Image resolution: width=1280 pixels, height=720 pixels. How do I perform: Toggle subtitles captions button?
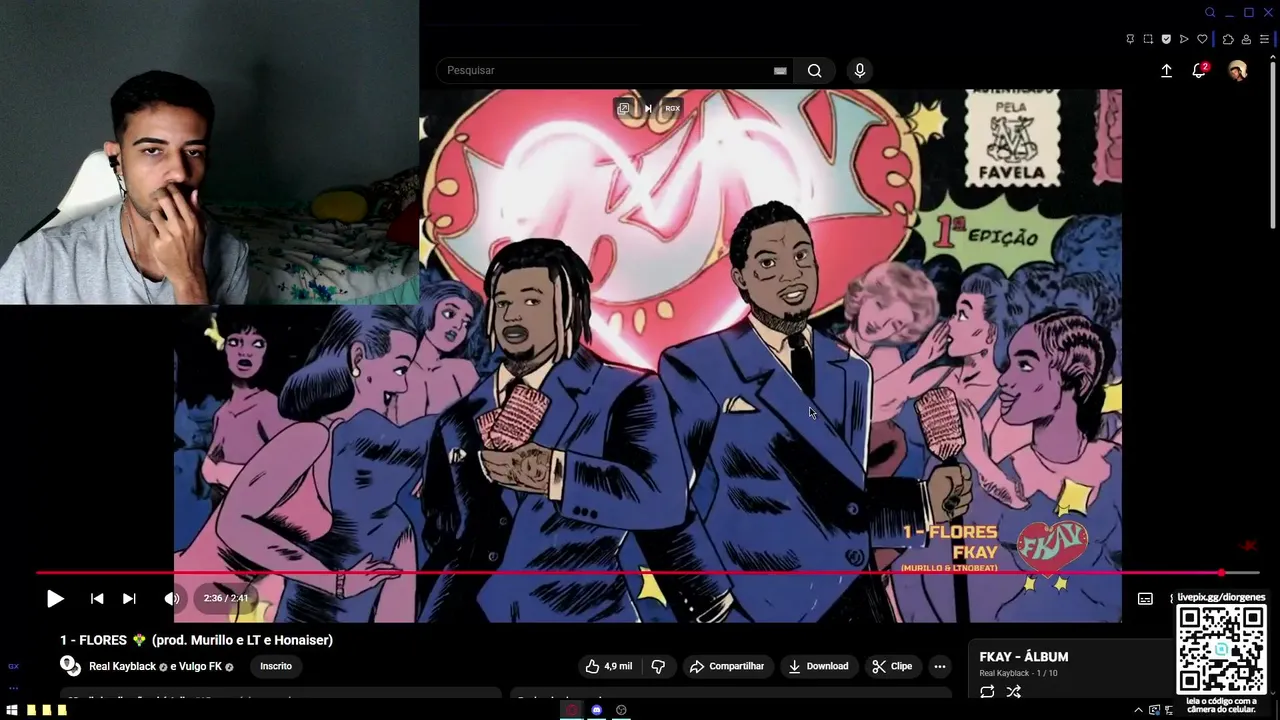click(x=1145, y=599)
